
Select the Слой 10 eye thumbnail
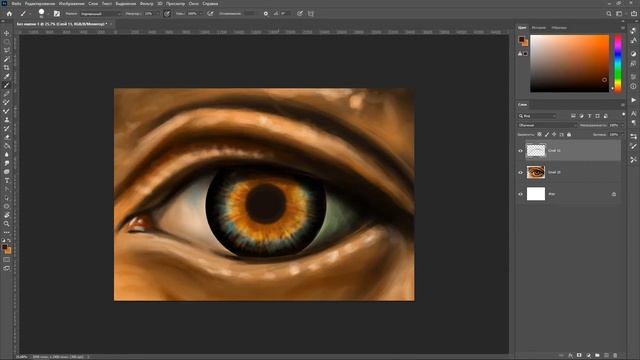pos(536,172)
